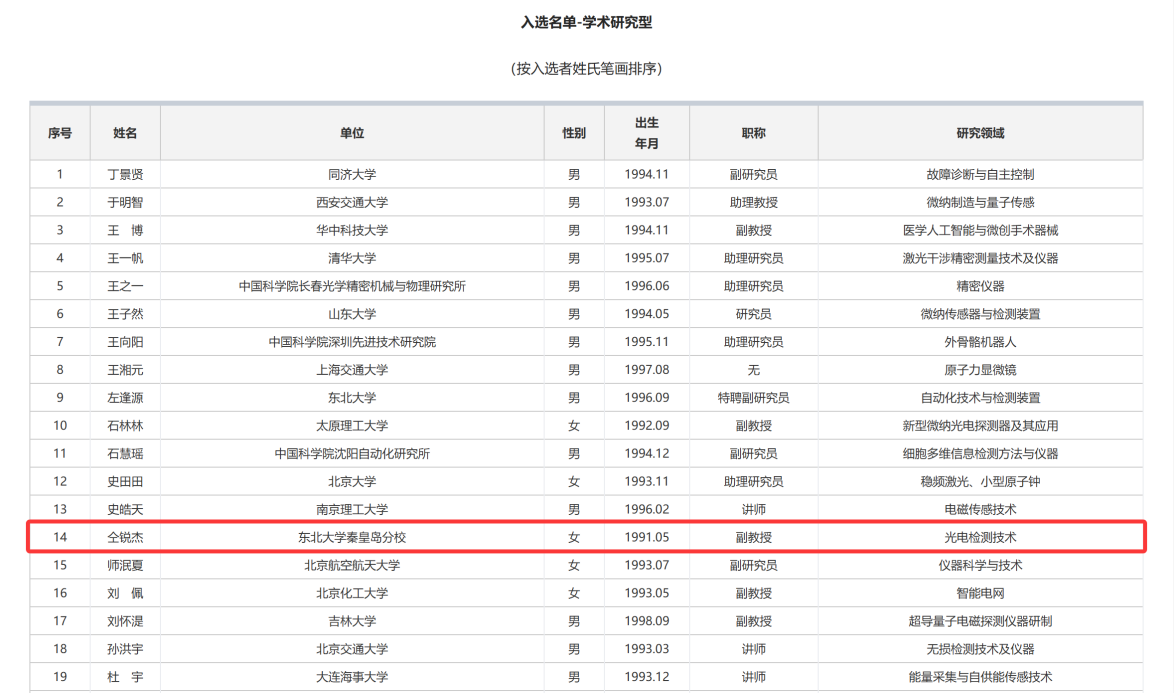Select the 特聘副研究员 title cell
Screen dimensions: 1174x693
753,398
